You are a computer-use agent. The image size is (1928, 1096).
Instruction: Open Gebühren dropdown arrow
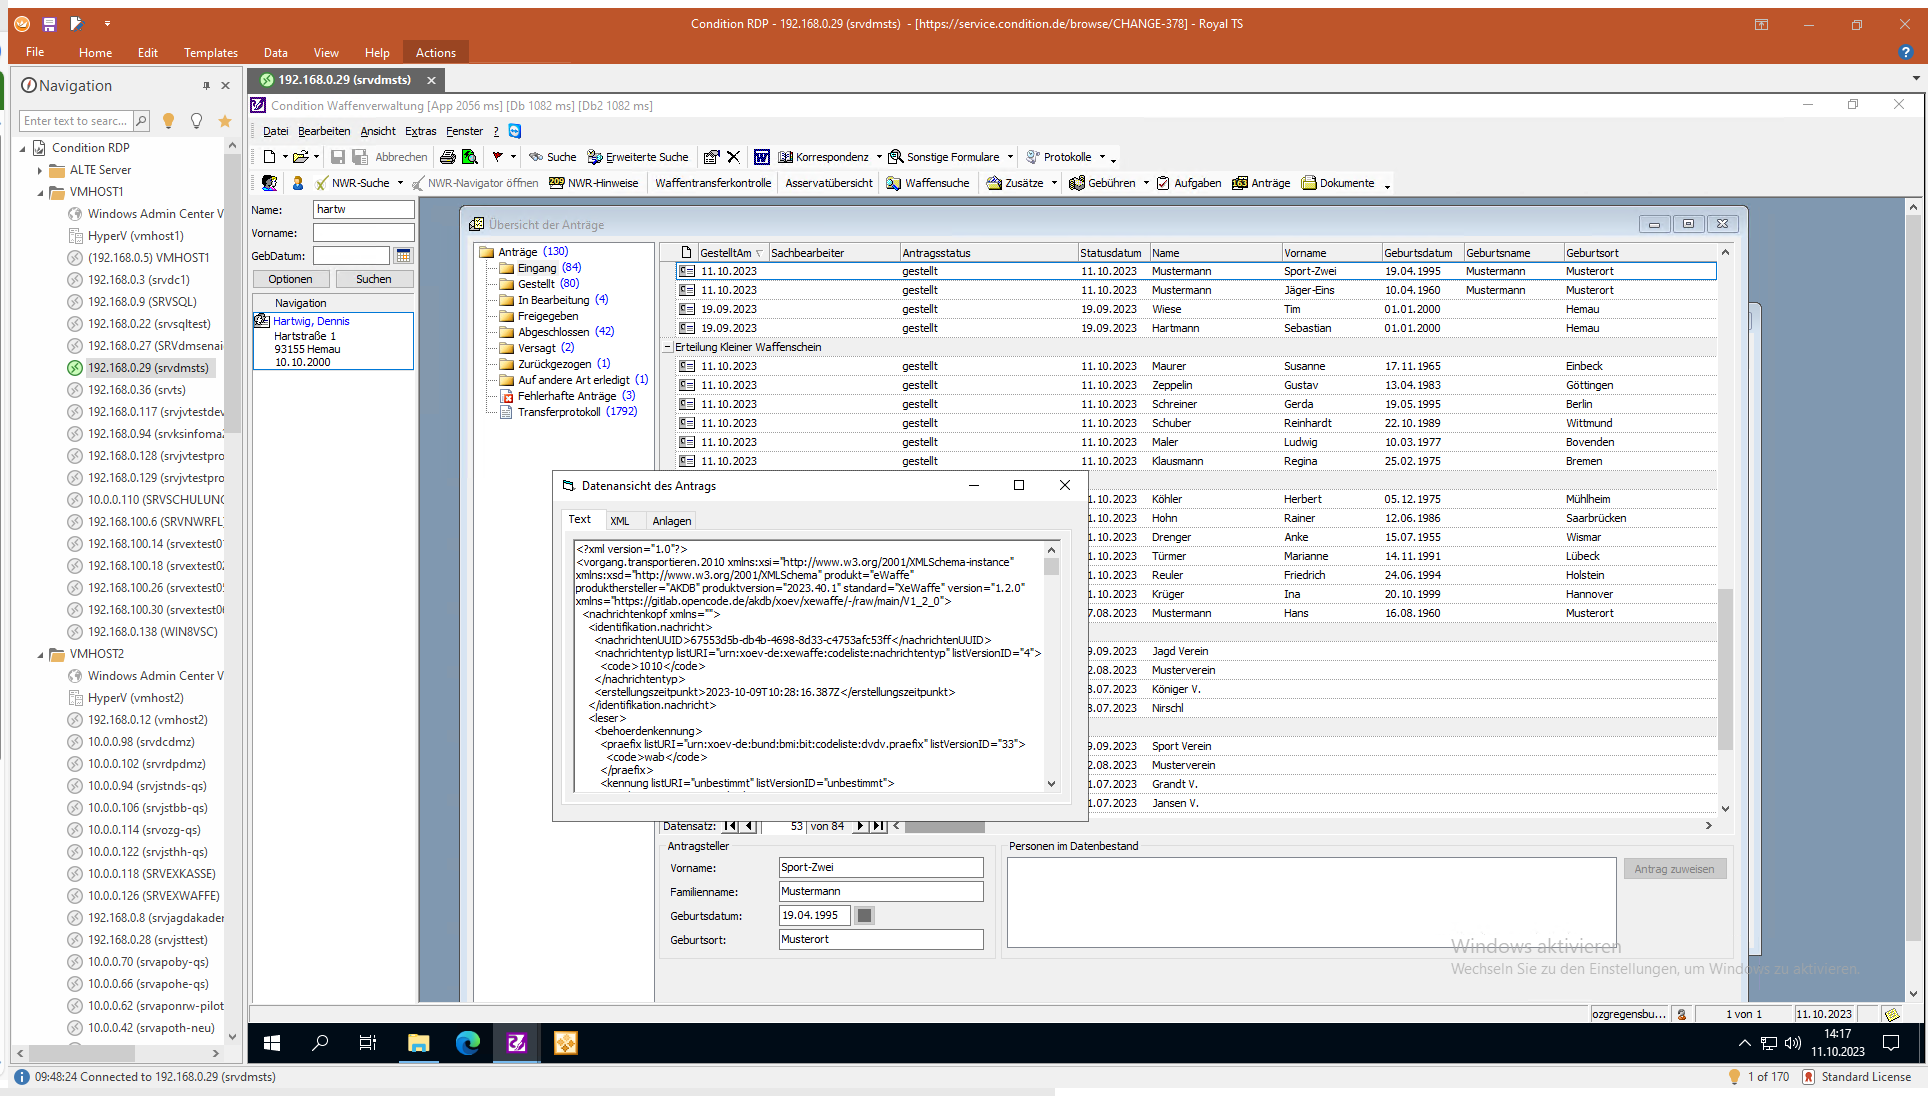point(1146,183)
